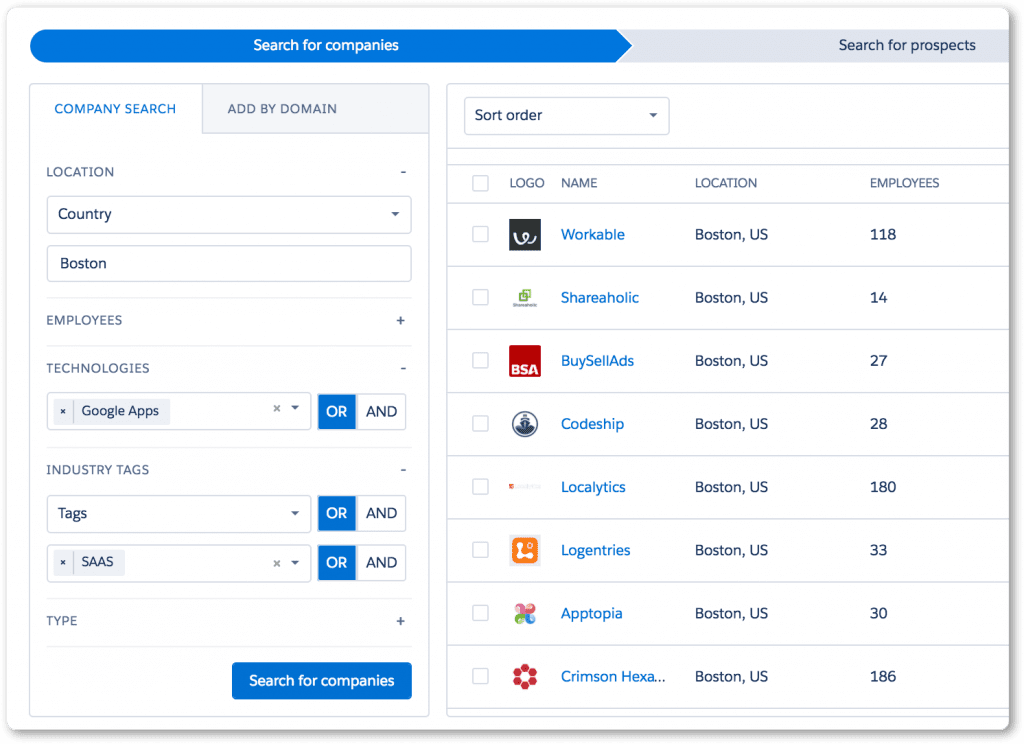Click the Search for companies button
The height and width of the screenshot is (744, 1024).
coord(321,680)
